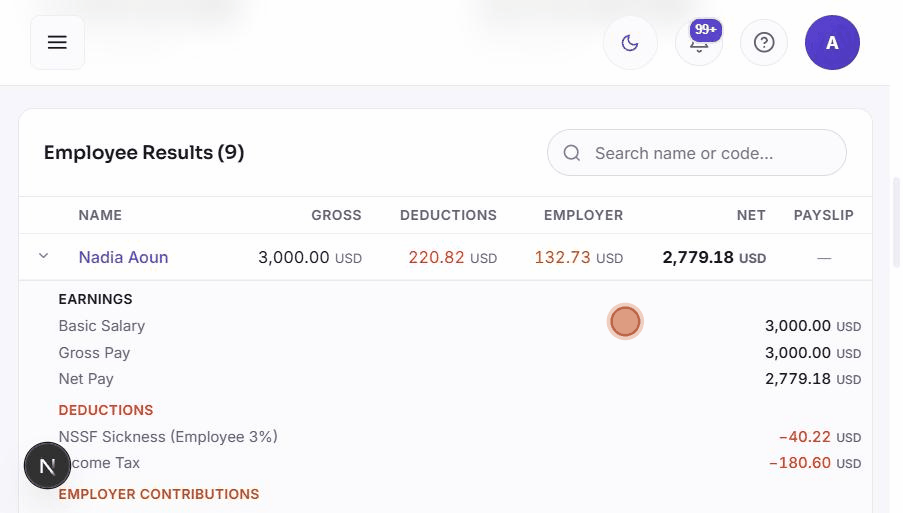Click the DEDUCTIONS column header
Screen dimensions: 903x513
tap(448, 215)
